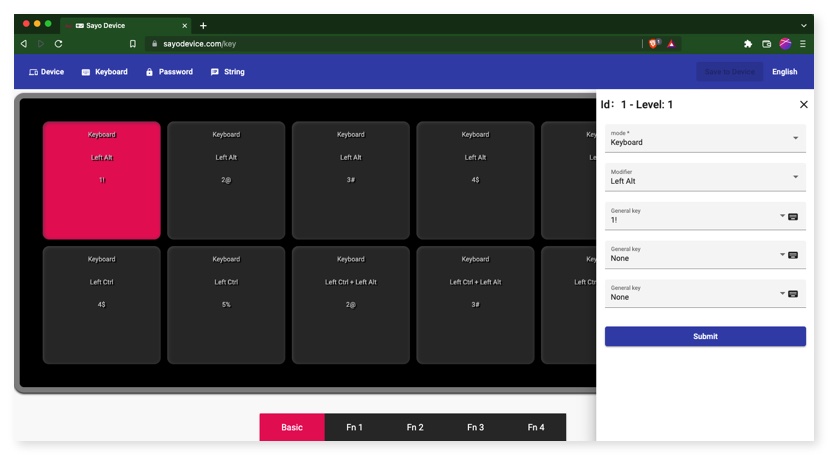
Task: Click Brave Shields icon in address bar
Action: (654, 44)
